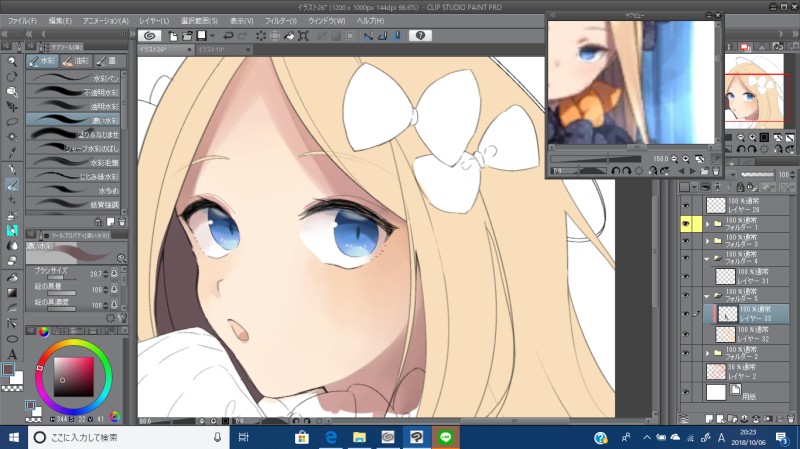This screenshot has height=449, width=800.
Task: Click the Clip Studio launcher icon
Action: 149,36
